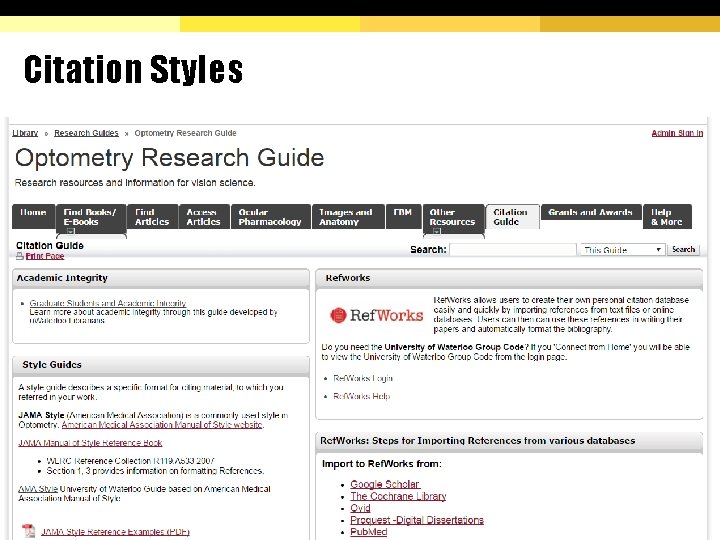Click the Citation Guide heading below the tabs
This screenshot has width=720, height=540.
tap(50, 245)
